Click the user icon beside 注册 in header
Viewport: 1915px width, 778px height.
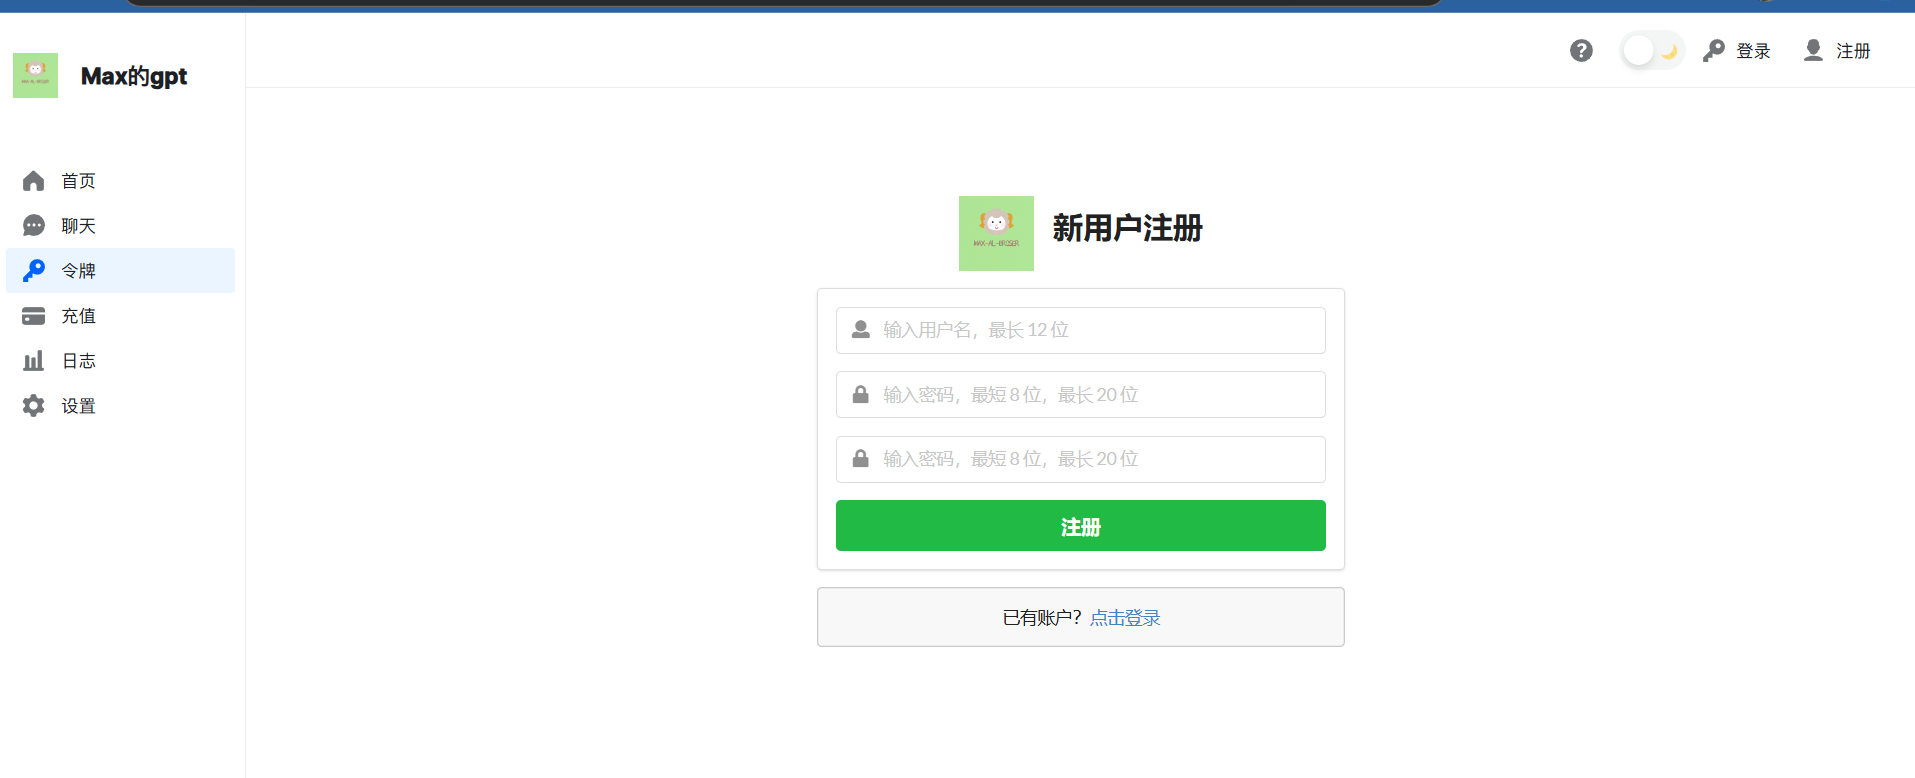click(1813, 50)
